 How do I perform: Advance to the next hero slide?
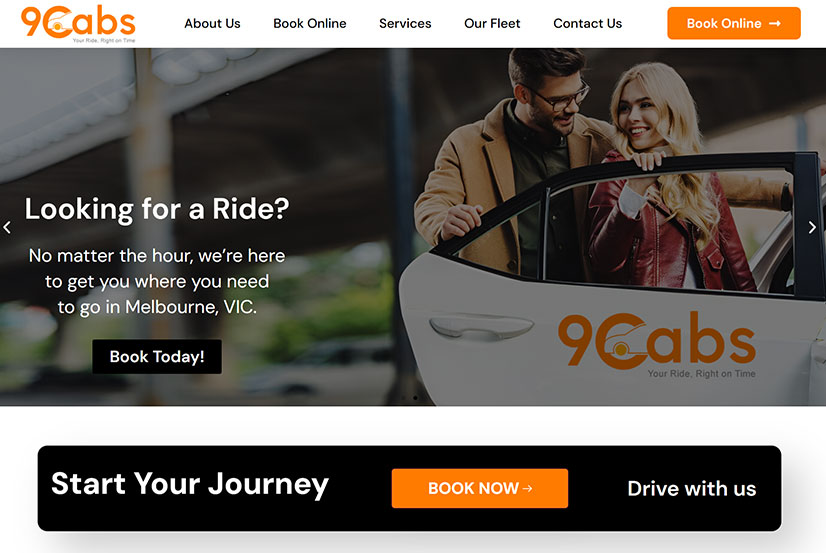point(812,227)
